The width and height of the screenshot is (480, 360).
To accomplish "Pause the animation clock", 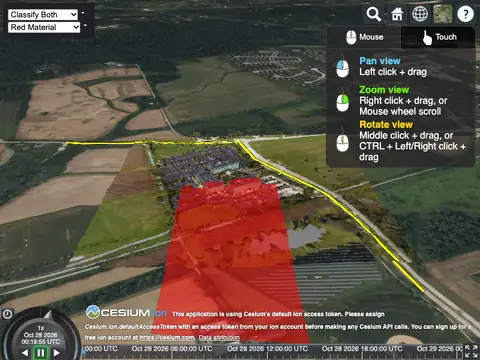I will pos(41,352).
